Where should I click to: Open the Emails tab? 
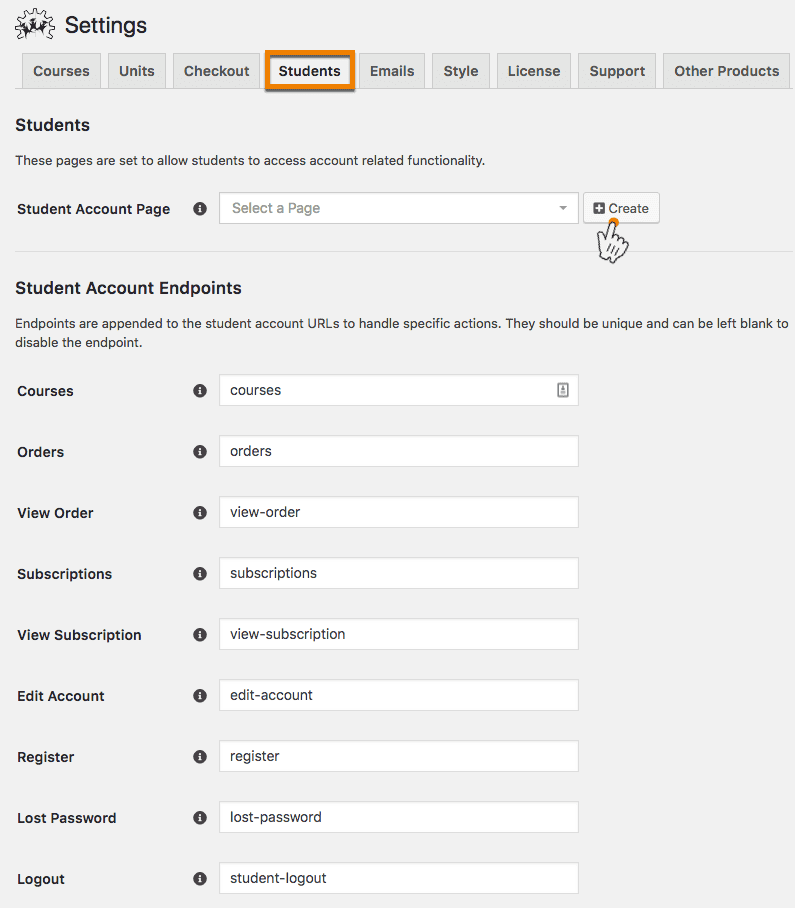392,71
